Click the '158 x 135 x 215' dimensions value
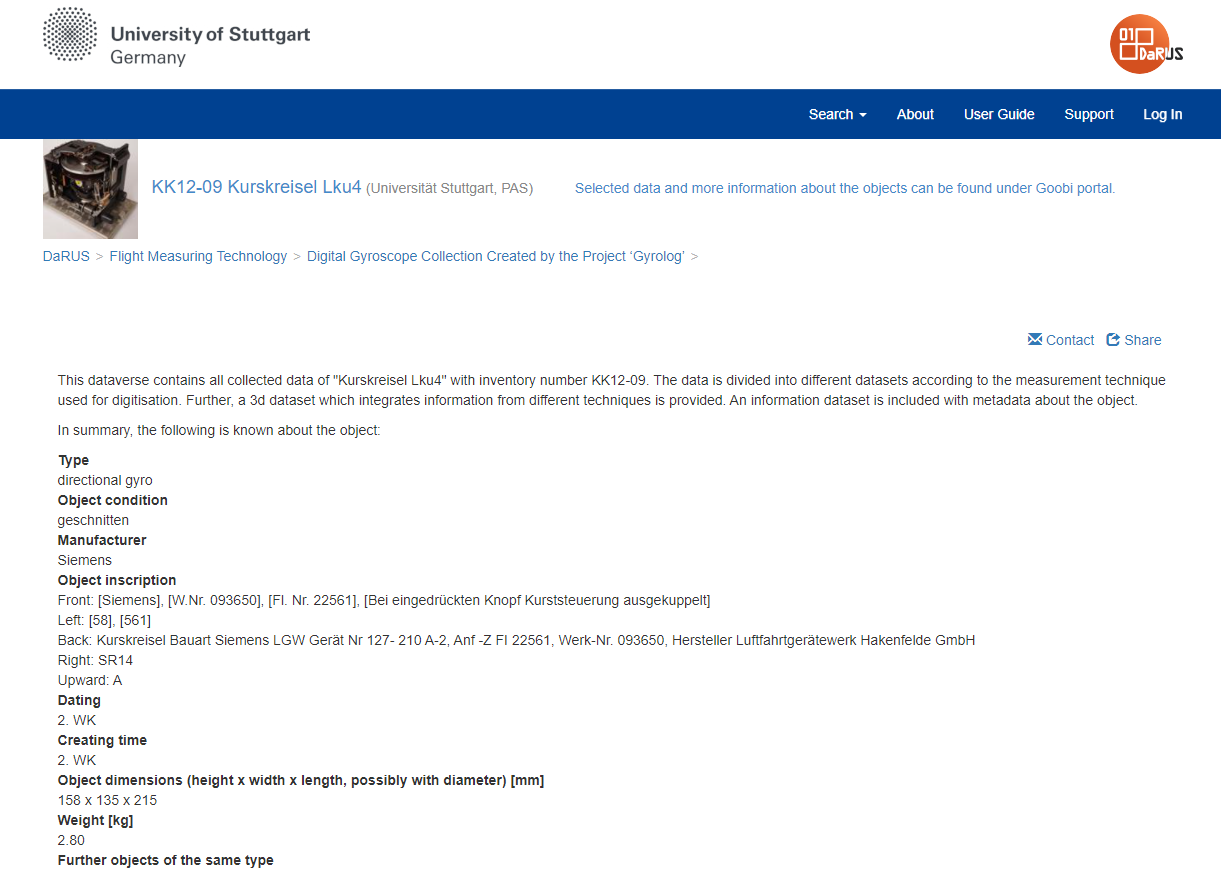Viewport: 1221px width, 872px height. [107, 800]
